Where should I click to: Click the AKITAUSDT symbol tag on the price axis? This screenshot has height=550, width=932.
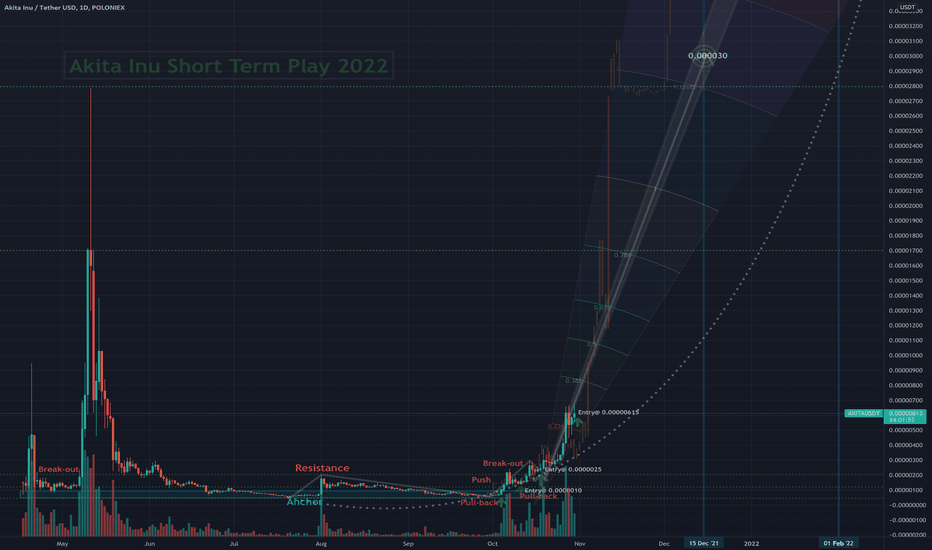[x=864, y=413]
